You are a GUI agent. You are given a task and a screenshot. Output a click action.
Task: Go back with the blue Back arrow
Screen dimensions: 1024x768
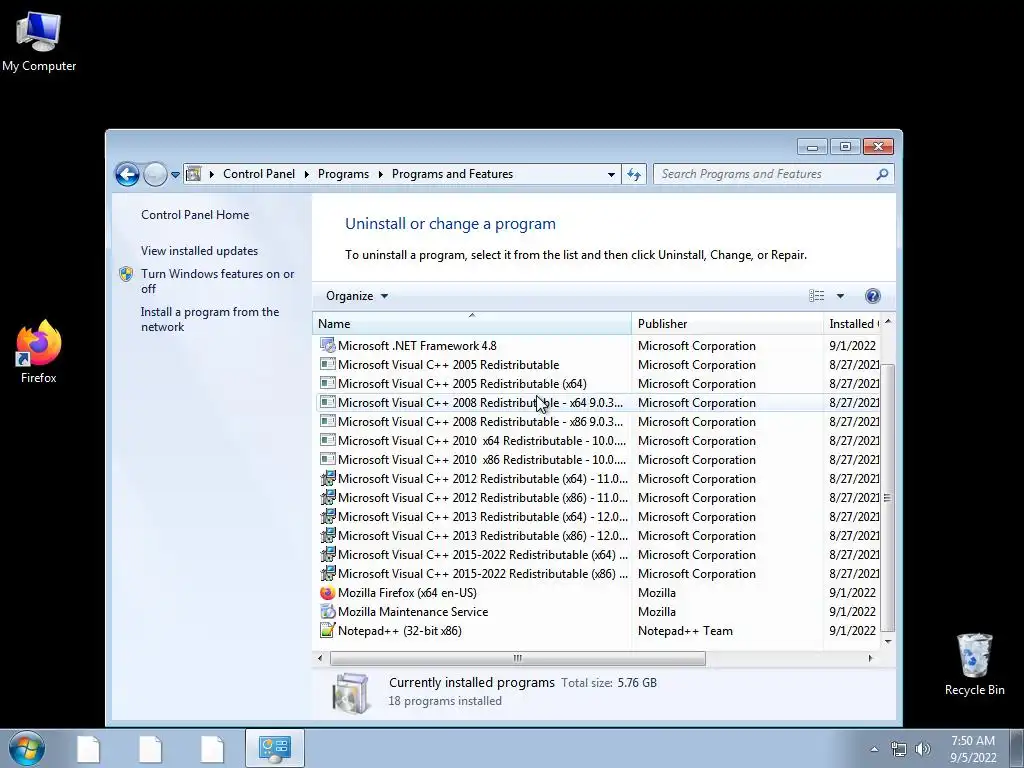tap(127, 174)
